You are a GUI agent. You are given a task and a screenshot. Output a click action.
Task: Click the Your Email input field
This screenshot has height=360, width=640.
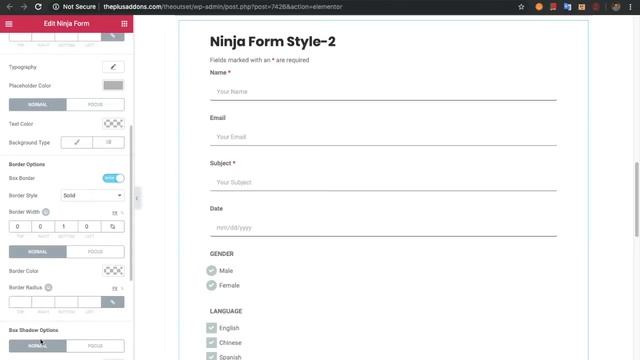click(x=383, y=137)
